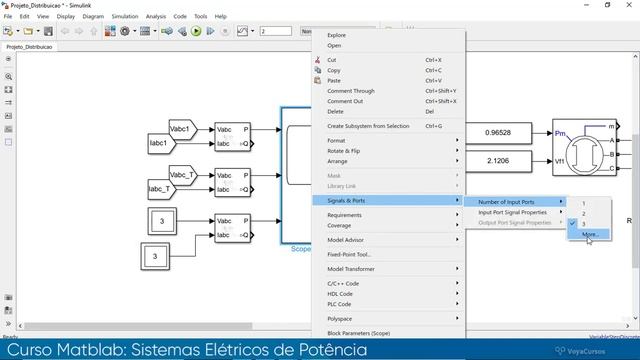Open the New Model dropdown arrow

point(18,31)
